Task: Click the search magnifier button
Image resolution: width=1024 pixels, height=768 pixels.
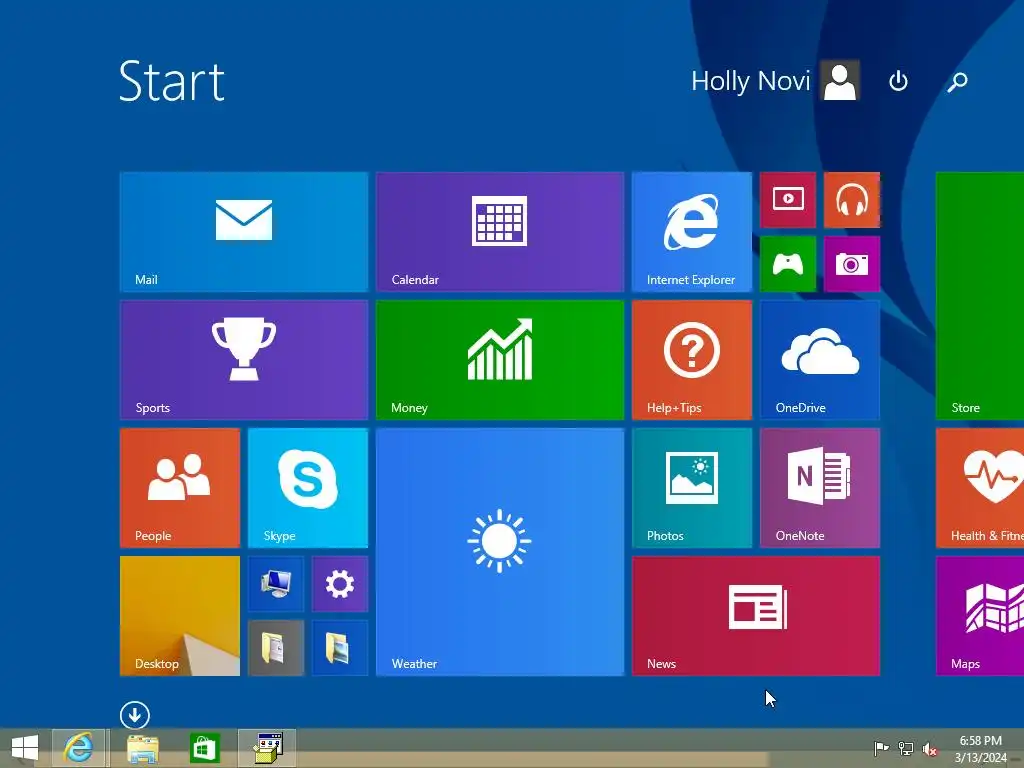Action: click(x=957, y=82)
